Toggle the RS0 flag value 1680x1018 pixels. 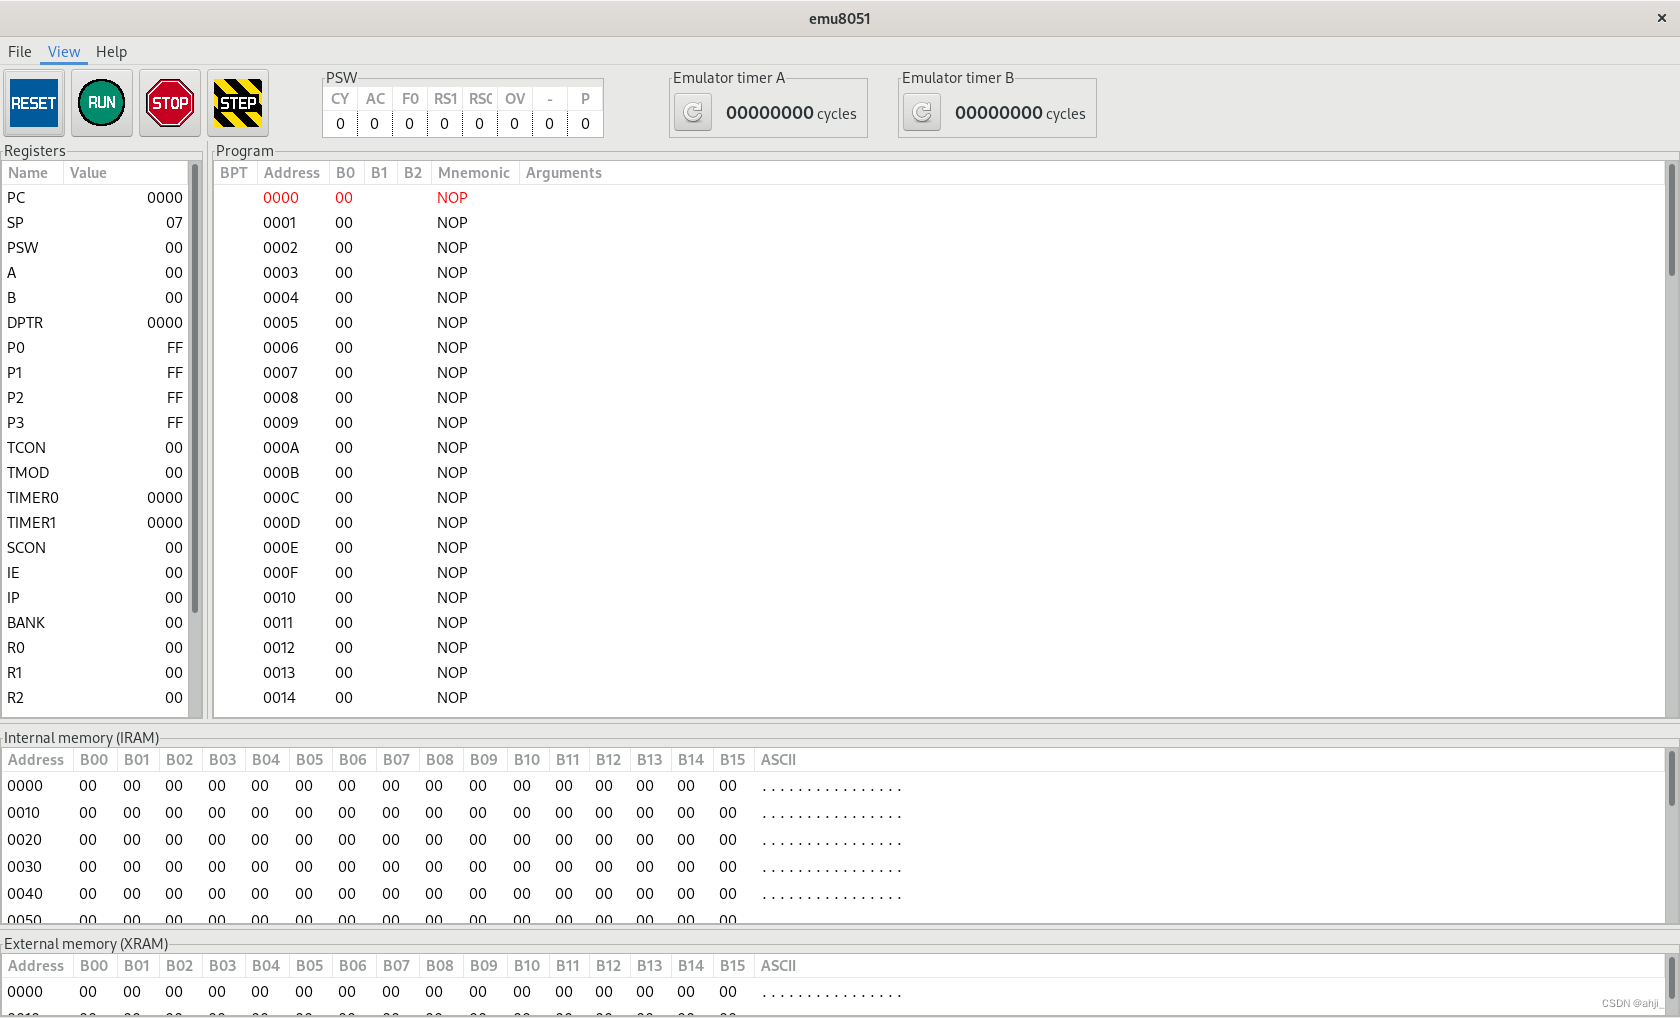click(480, 124)
